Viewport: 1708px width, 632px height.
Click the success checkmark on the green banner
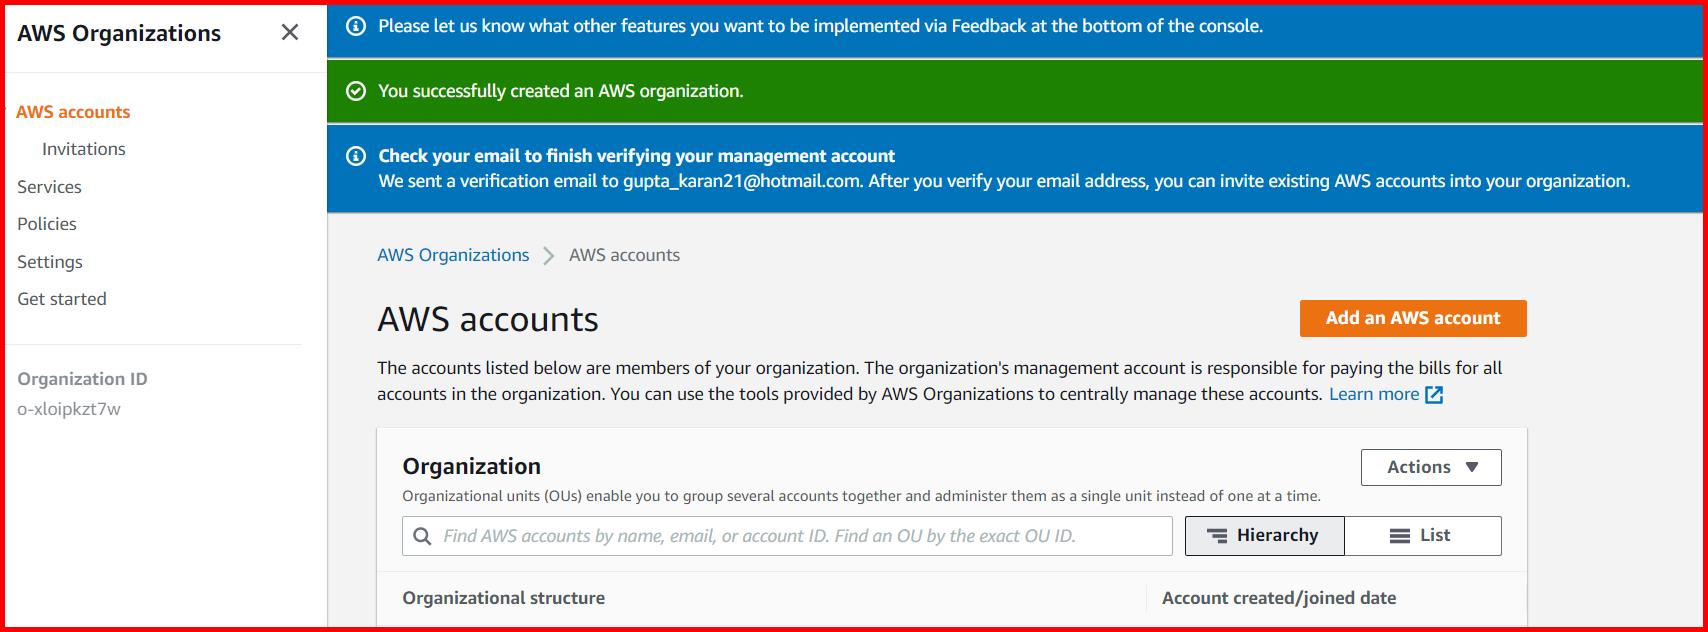(x=356, y=91)
